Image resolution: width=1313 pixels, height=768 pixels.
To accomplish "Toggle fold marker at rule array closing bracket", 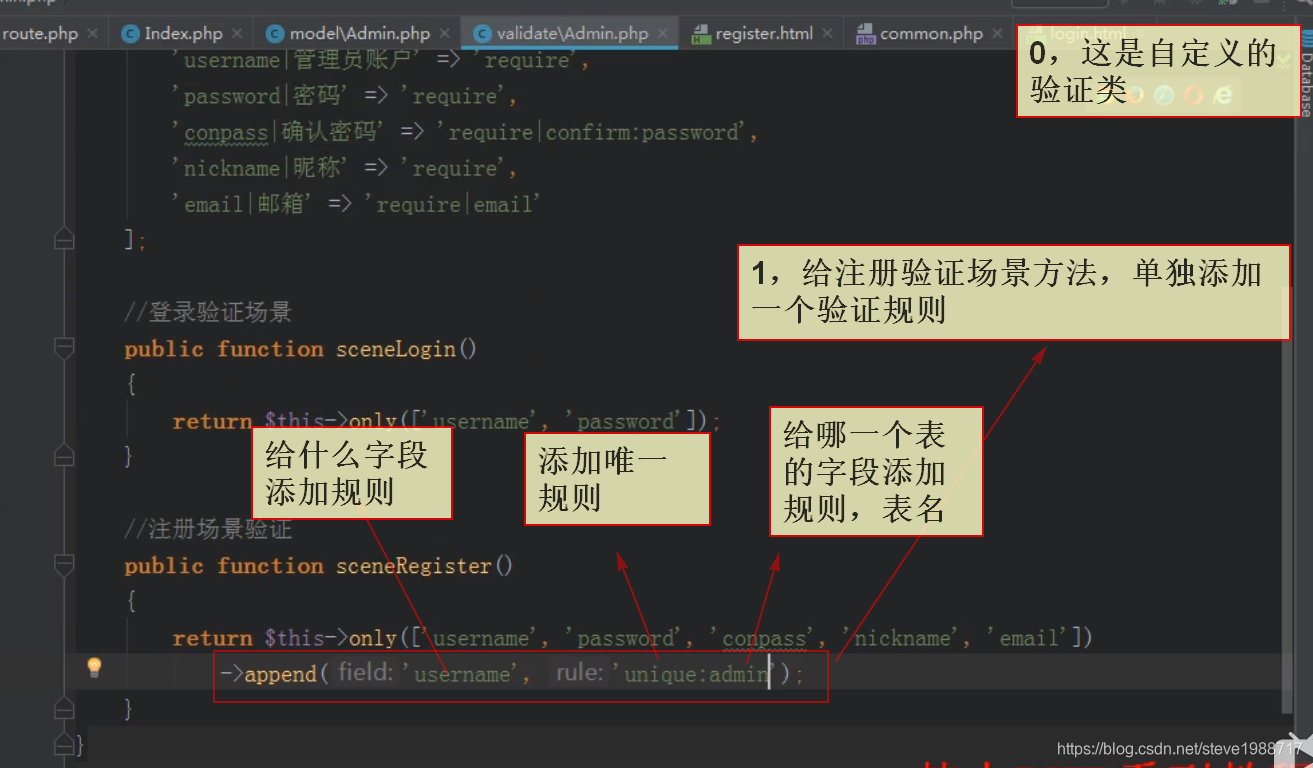I will [64, 240].
